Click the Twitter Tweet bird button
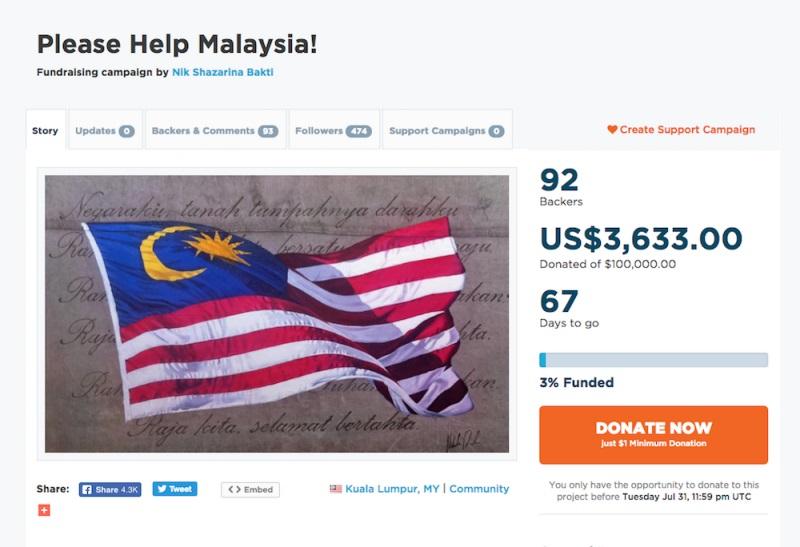Viewport: 800px width, 547px height. (174, 489)
